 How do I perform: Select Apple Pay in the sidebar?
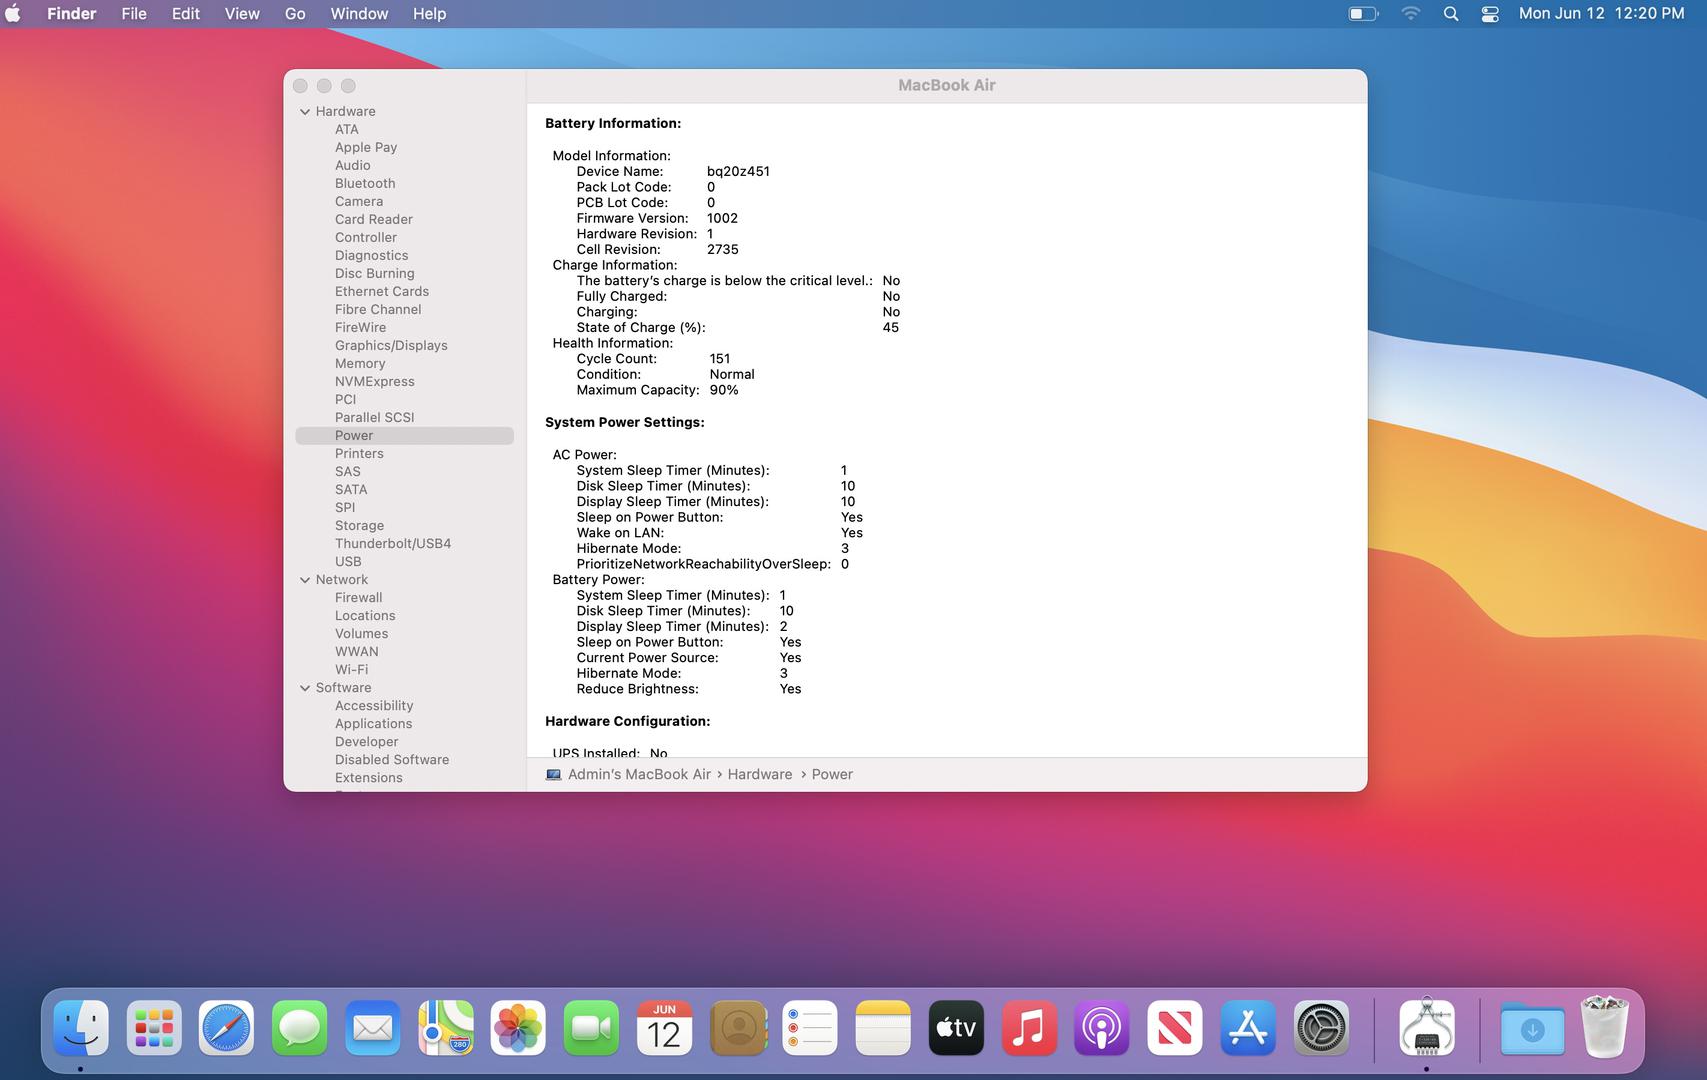click(x=366, y=148)
